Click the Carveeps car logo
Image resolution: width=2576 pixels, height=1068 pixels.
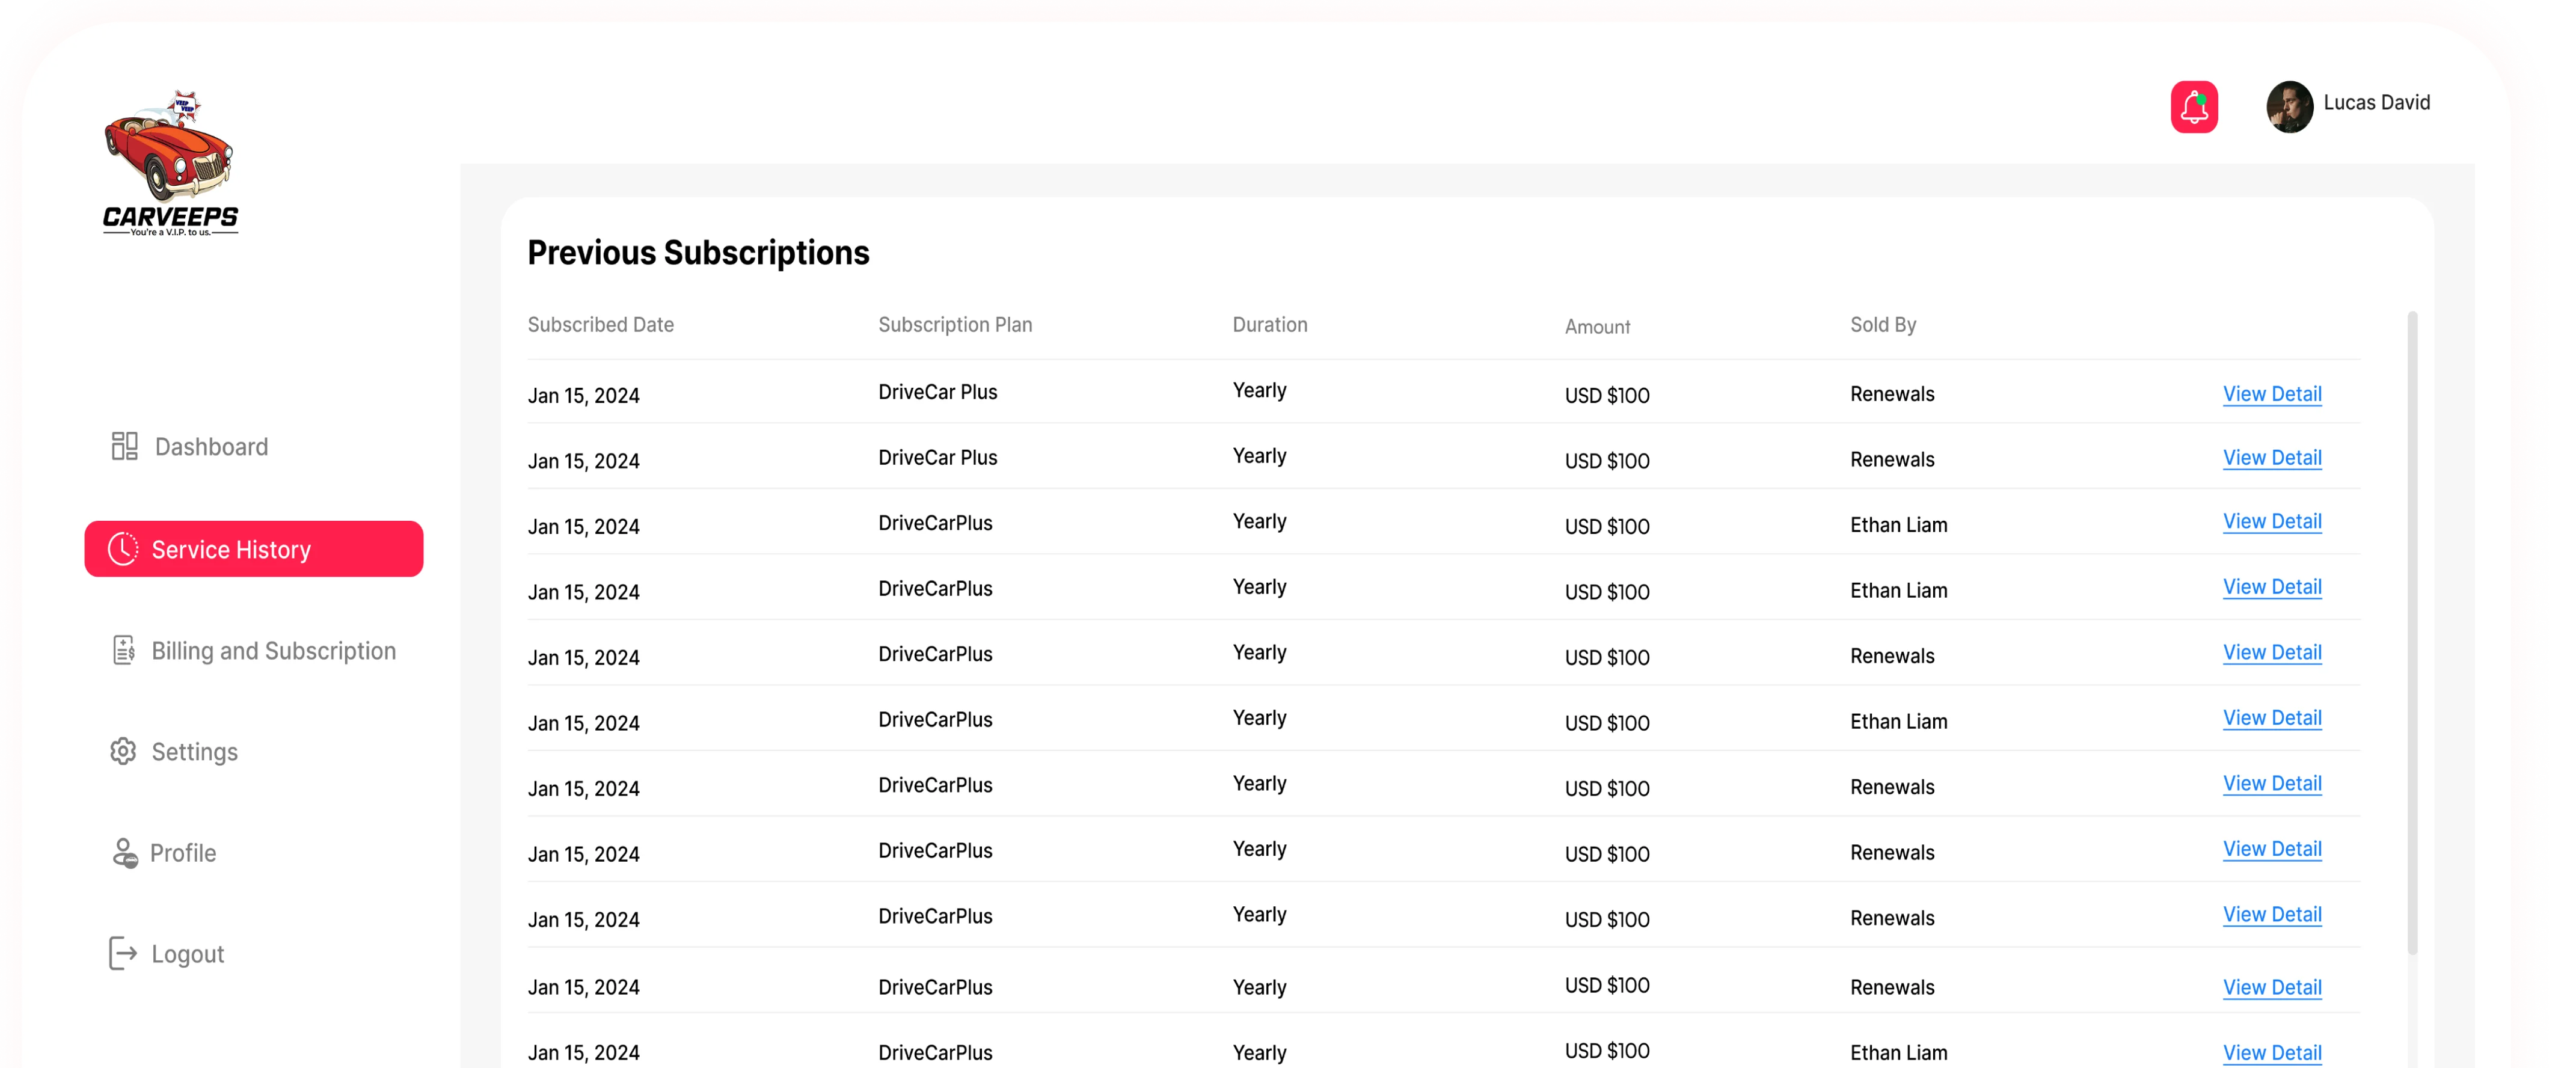tap(168, 160)
